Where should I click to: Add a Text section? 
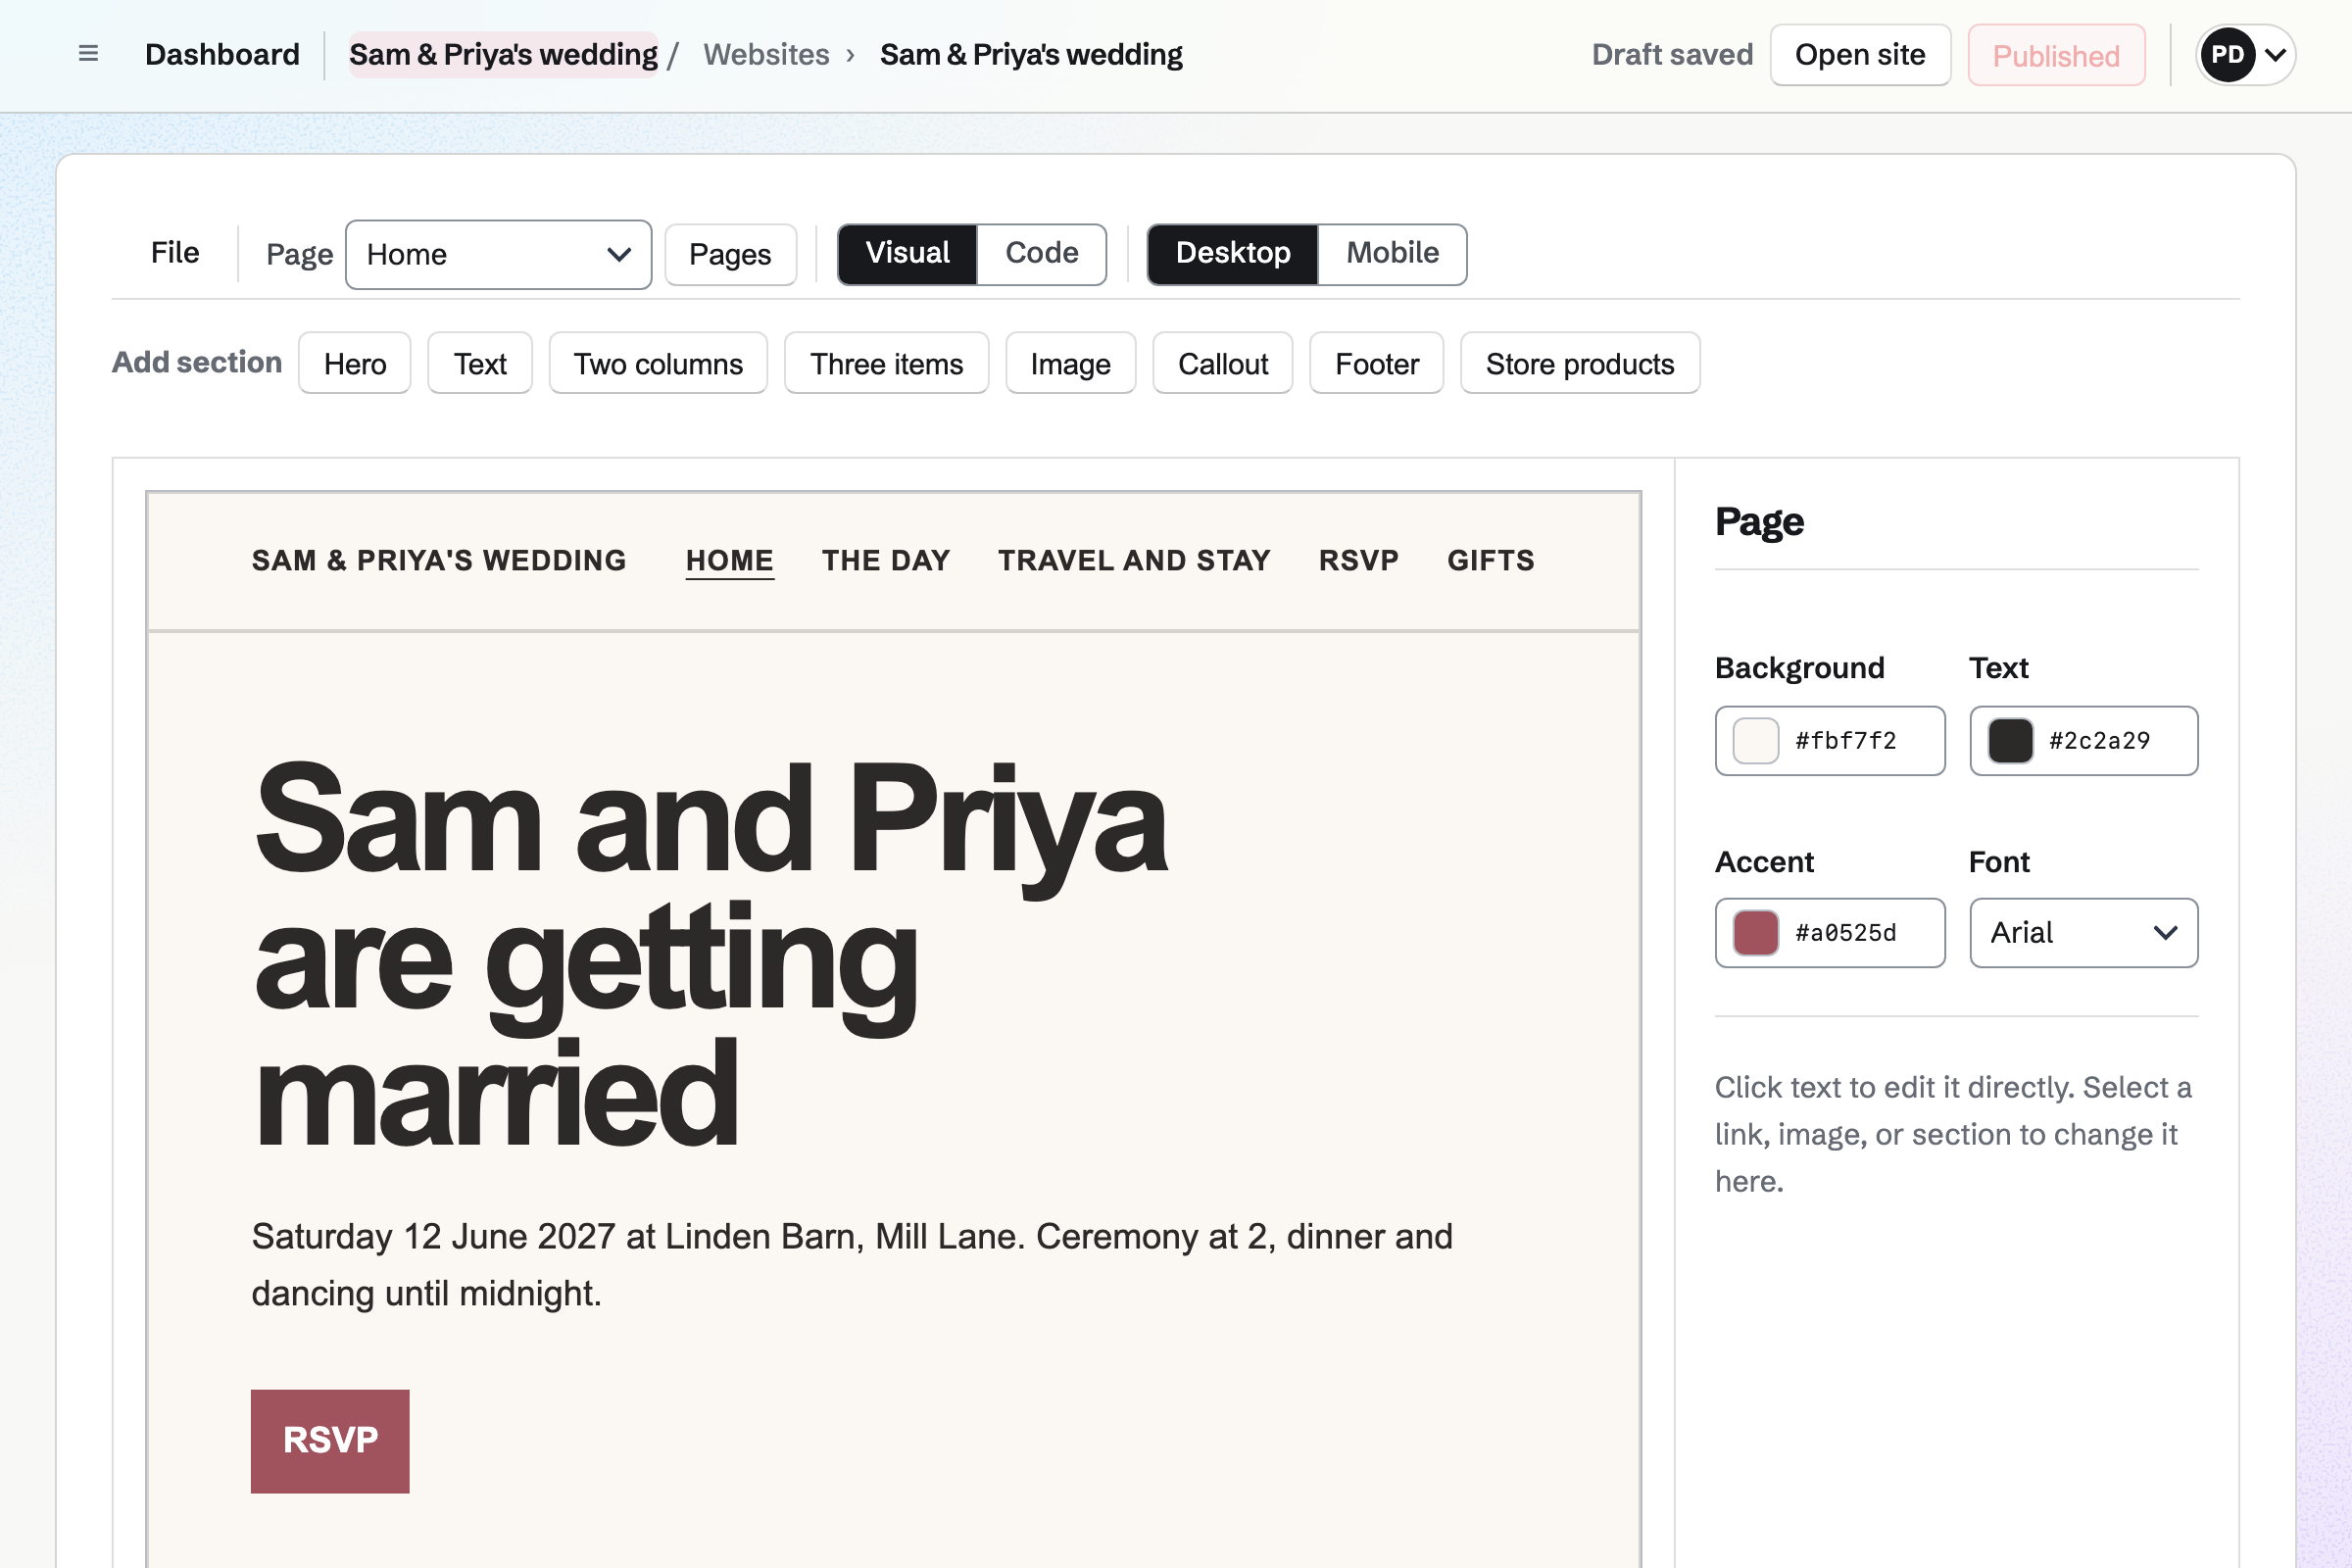480,363
